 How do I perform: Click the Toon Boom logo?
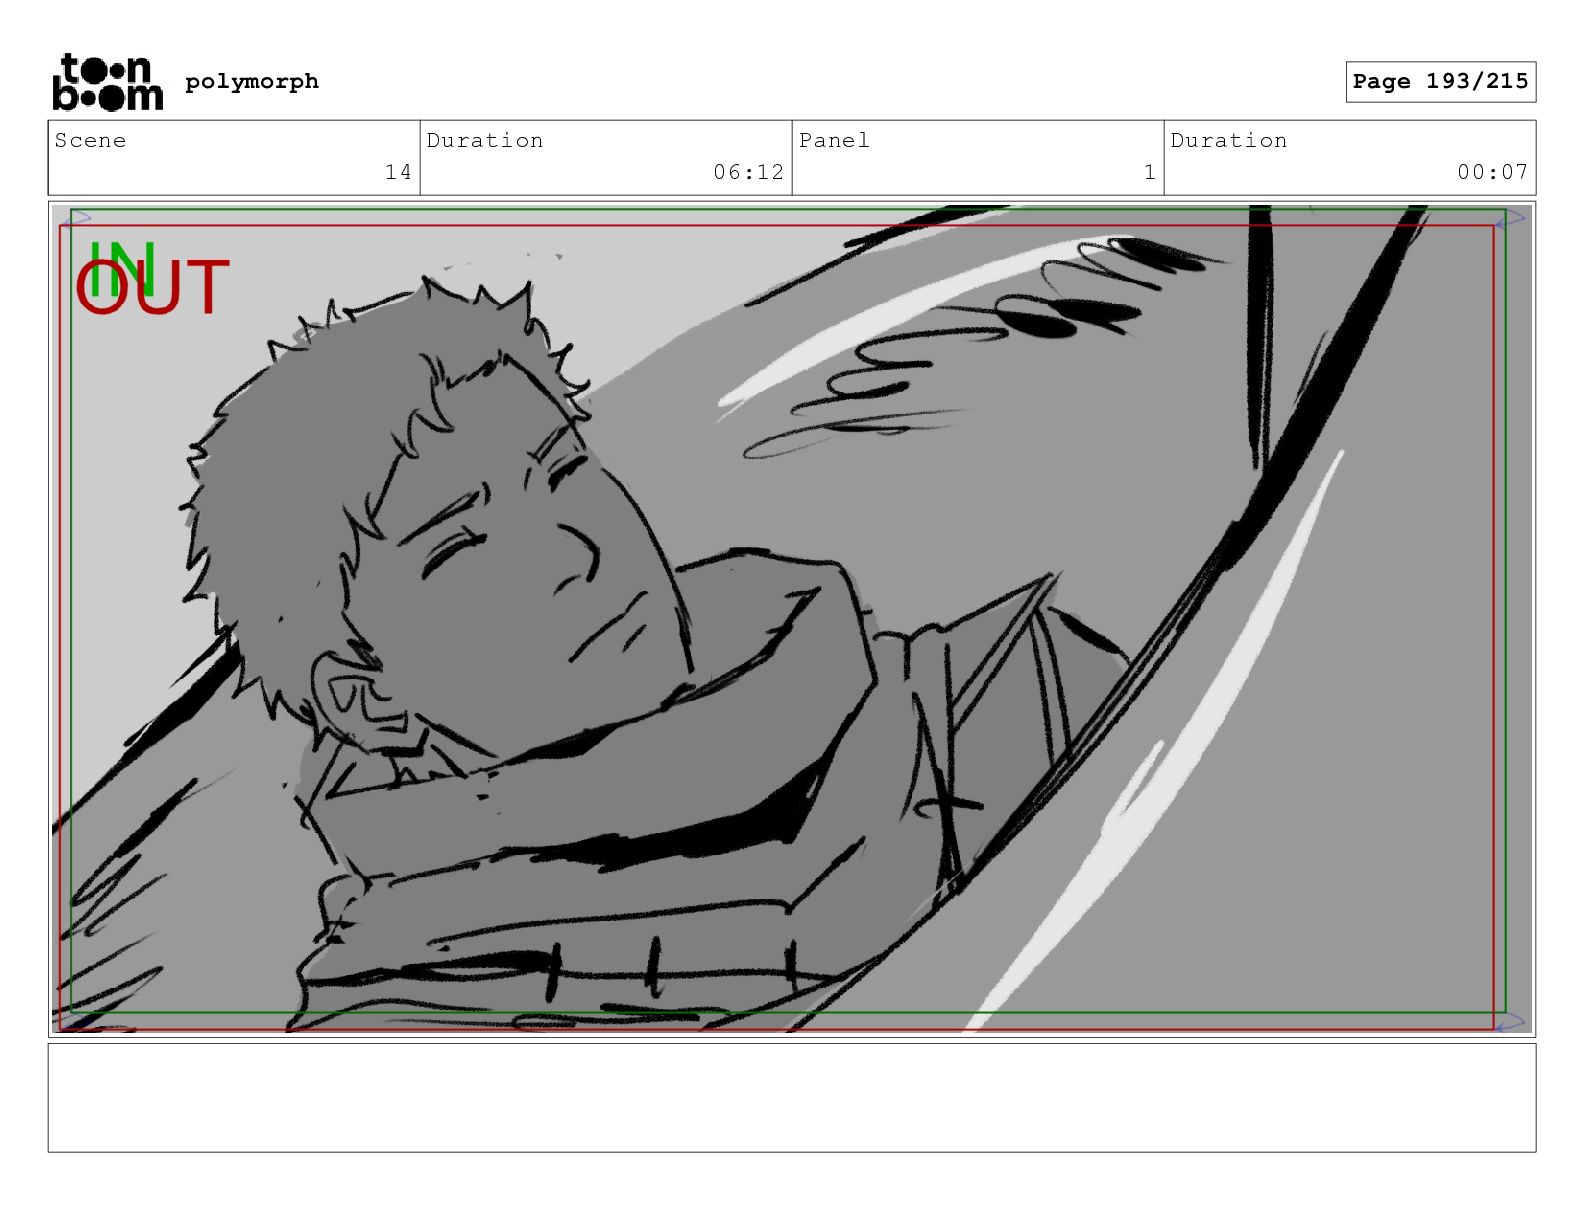107,82
